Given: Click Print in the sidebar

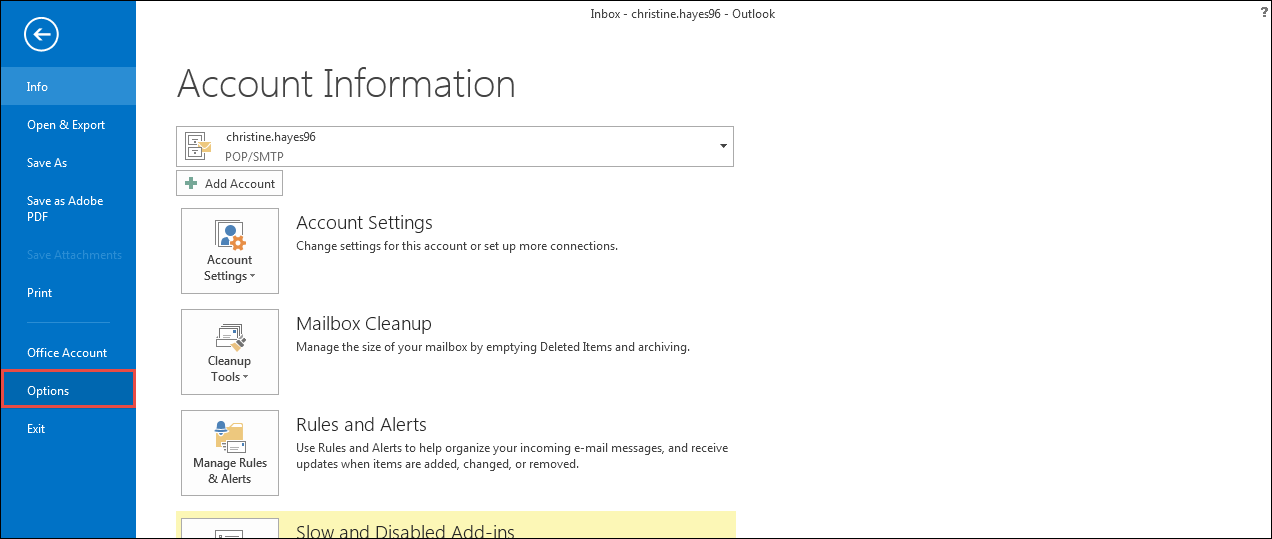Looking at the screenshot, I should 68,293.
